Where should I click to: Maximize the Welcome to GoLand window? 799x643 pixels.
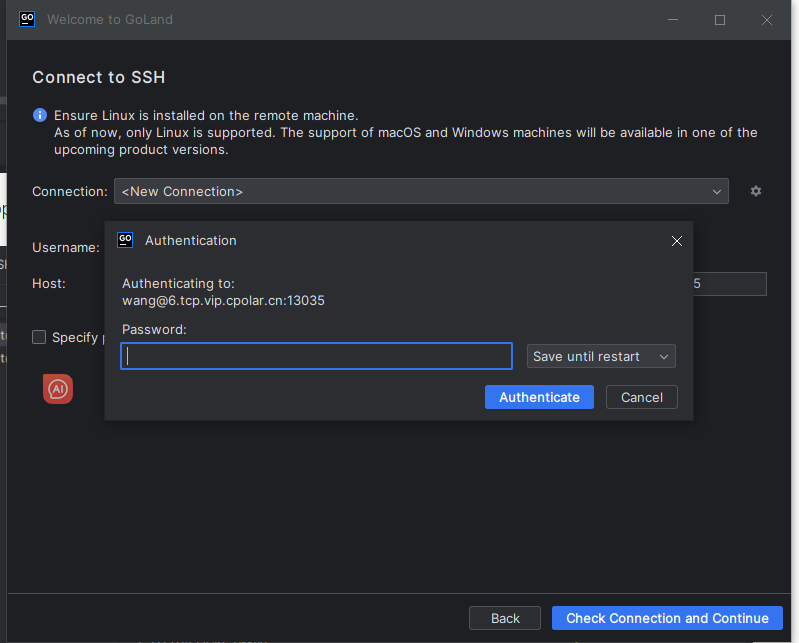tap(720, 20)
